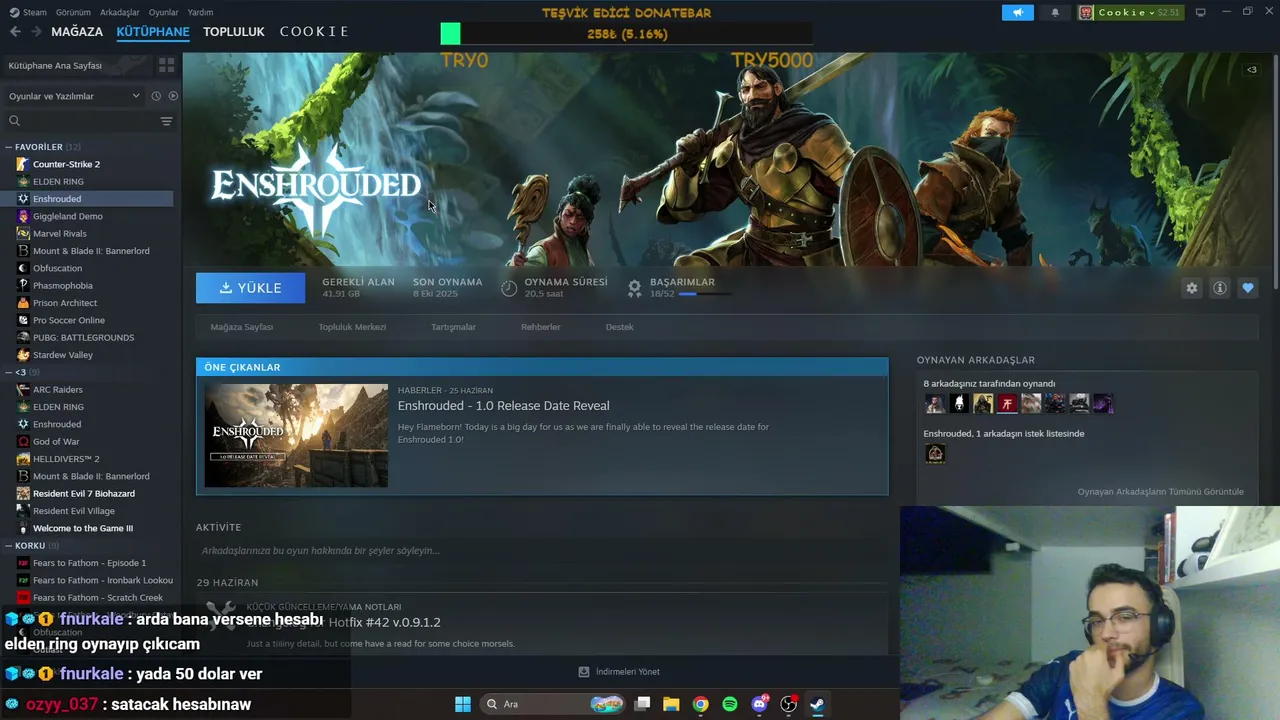Go back with the left arrow
The image size is (1280, 720).
tap(15, 32)
